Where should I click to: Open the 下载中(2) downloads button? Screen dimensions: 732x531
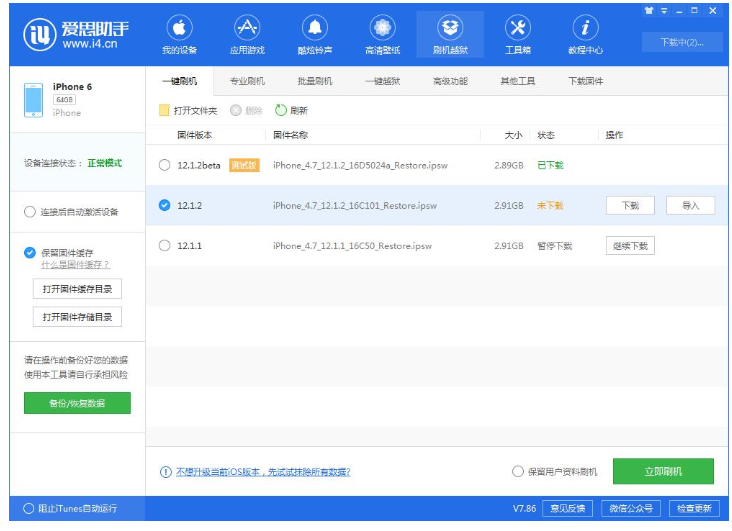[x=681, y=42]
